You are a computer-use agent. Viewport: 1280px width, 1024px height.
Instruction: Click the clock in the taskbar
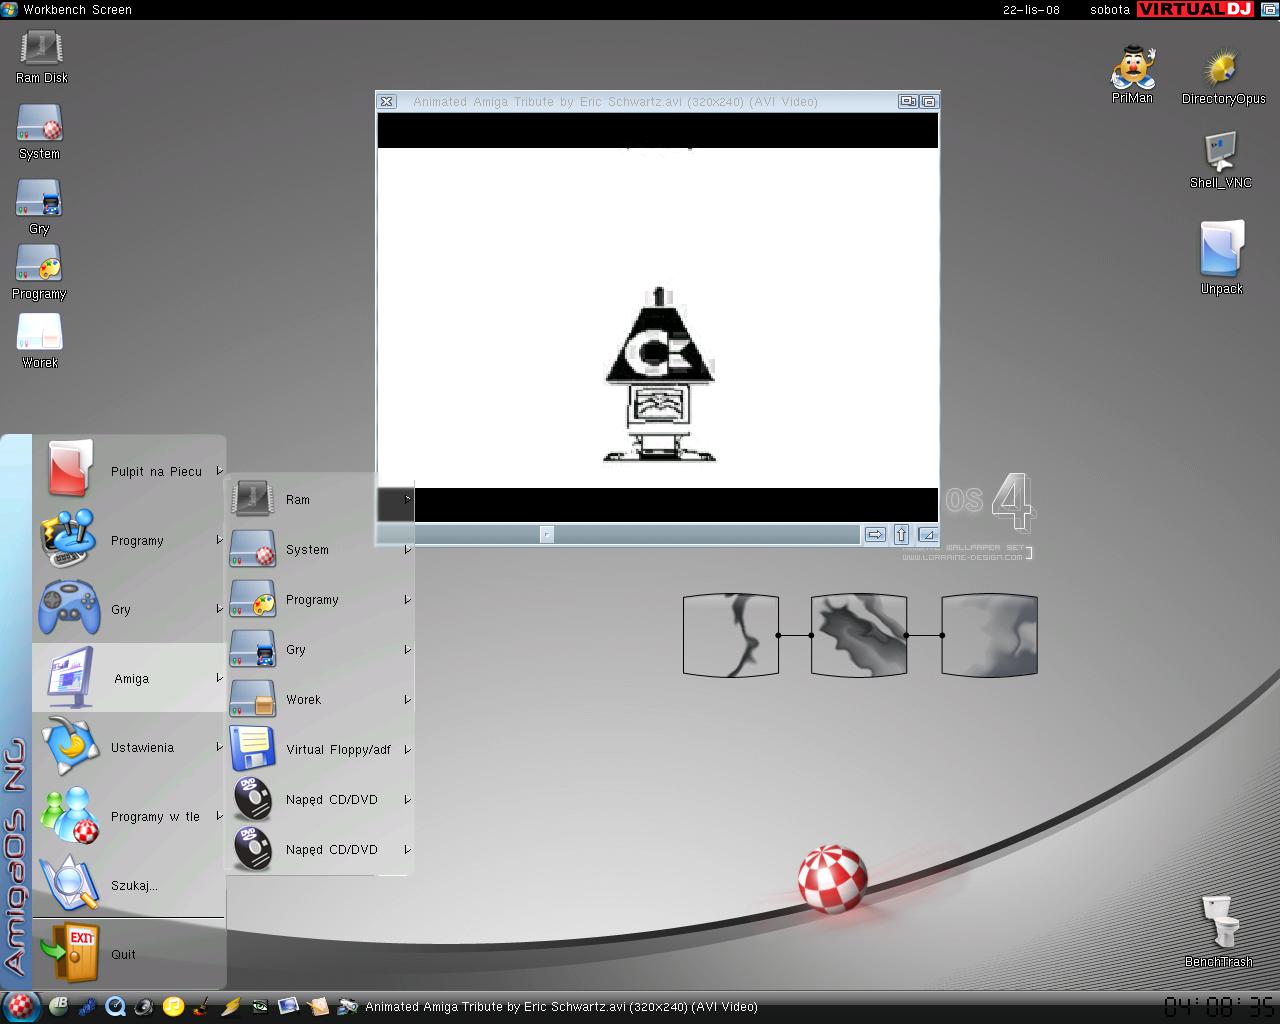[x=1219, y=1006]
